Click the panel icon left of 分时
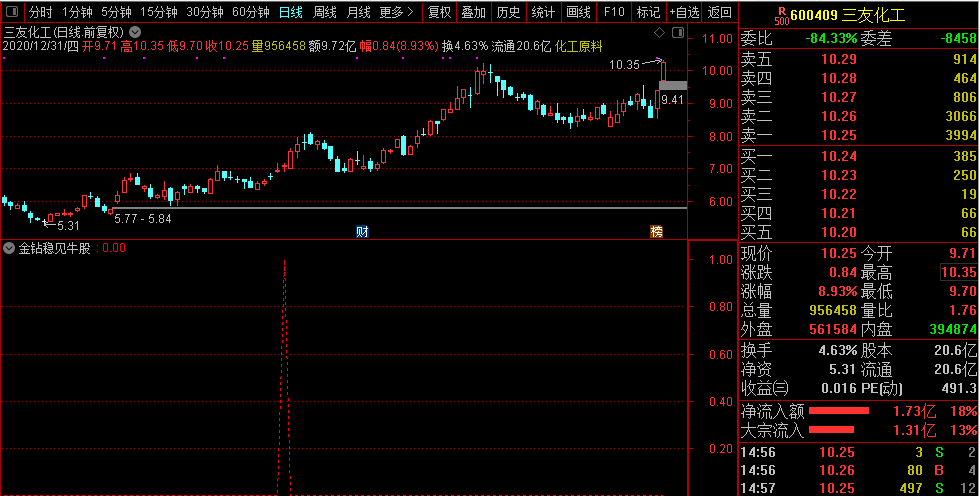Screen dimensions: 980x496 point(12,12)
